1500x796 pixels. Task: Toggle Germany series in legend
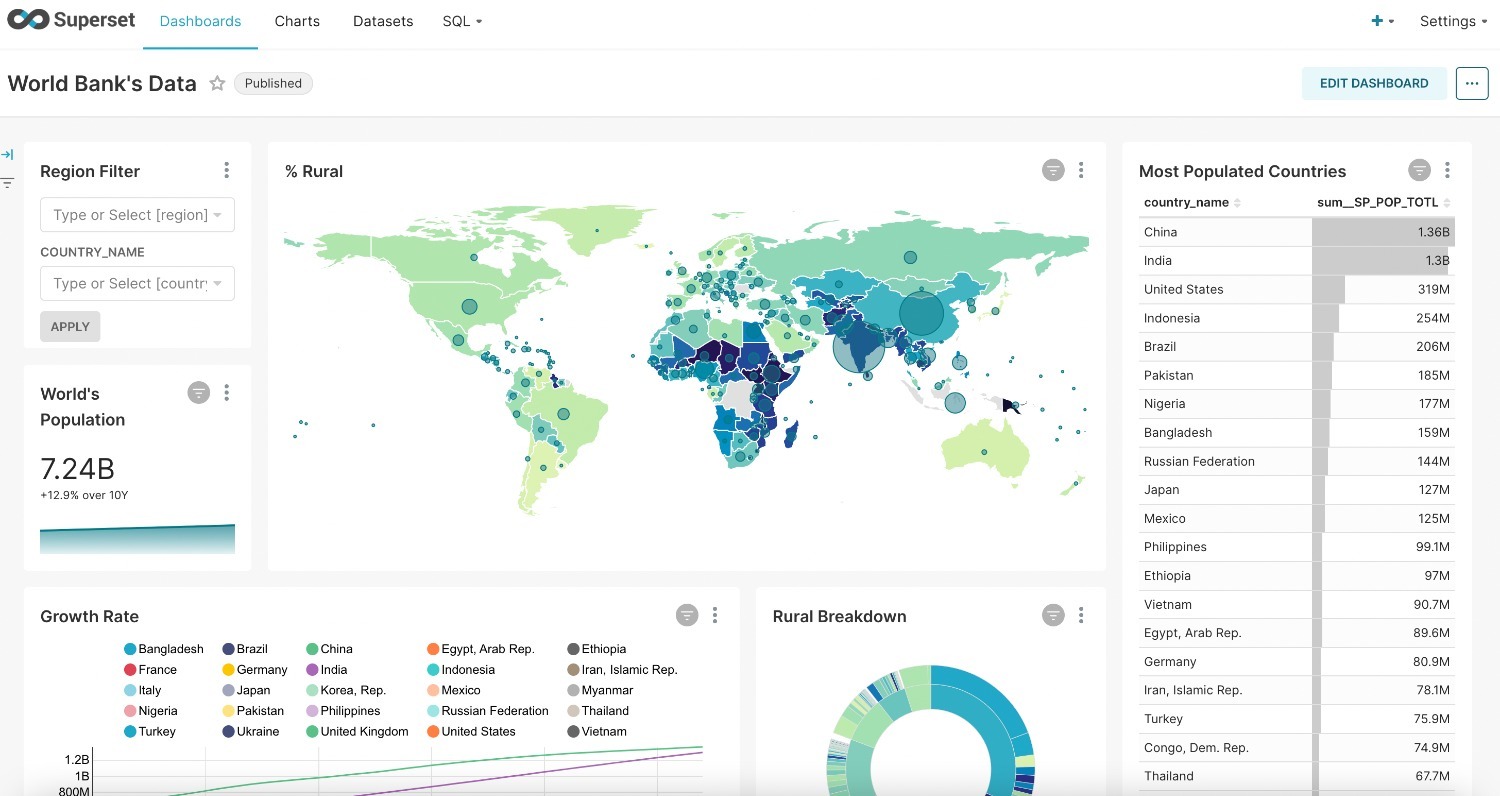[x=255, y=670]
